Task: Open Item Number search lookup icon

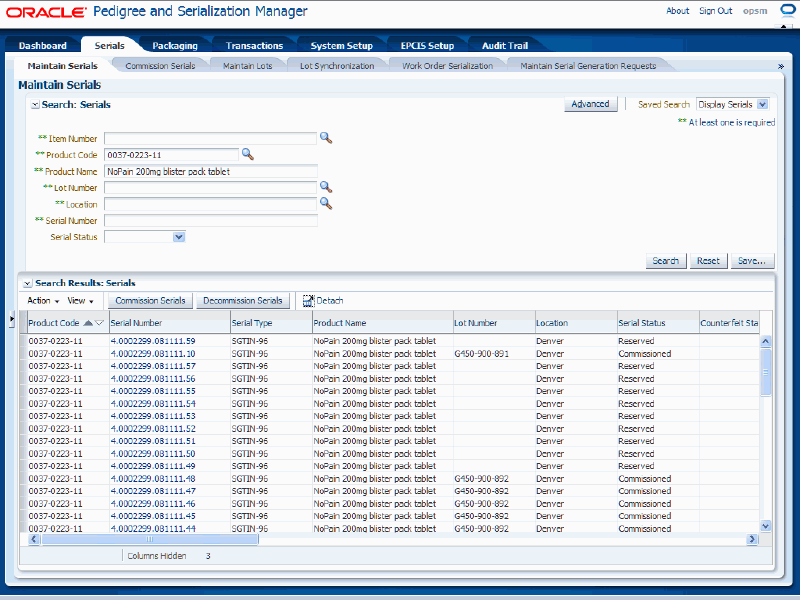Action: coord(326,138)
